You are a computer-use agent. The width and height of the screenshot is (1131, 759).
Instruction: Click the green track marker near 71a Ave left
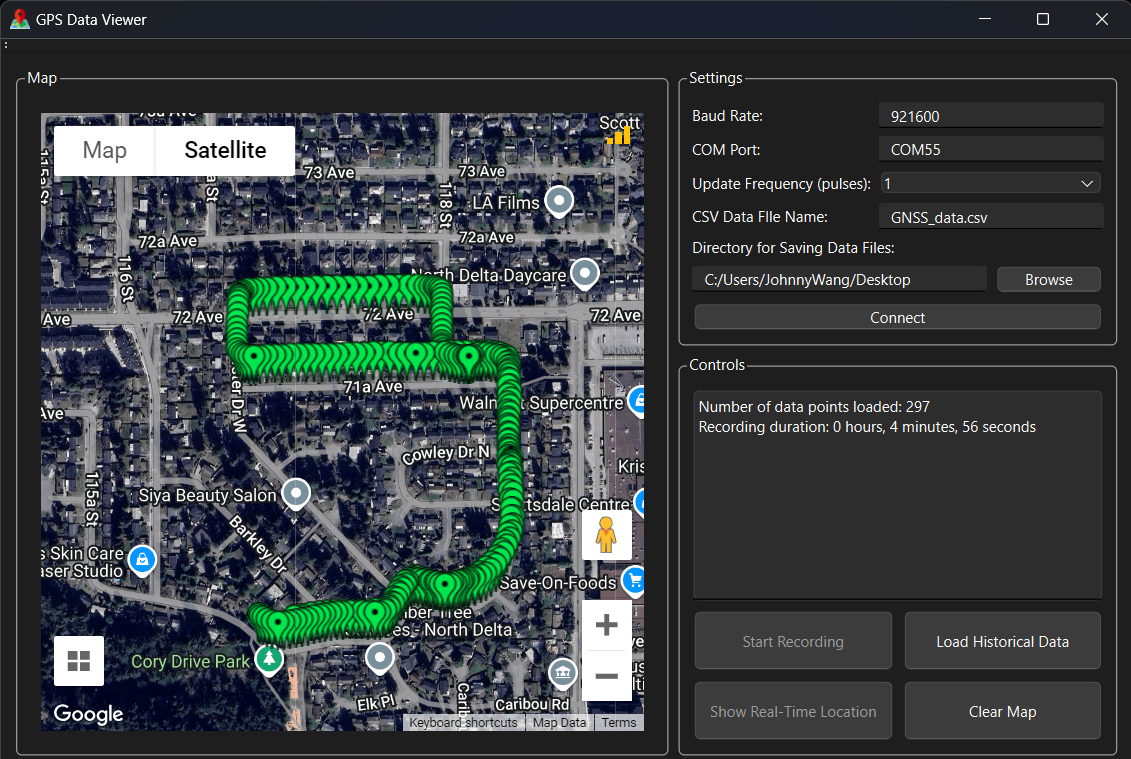coord(254,359)
